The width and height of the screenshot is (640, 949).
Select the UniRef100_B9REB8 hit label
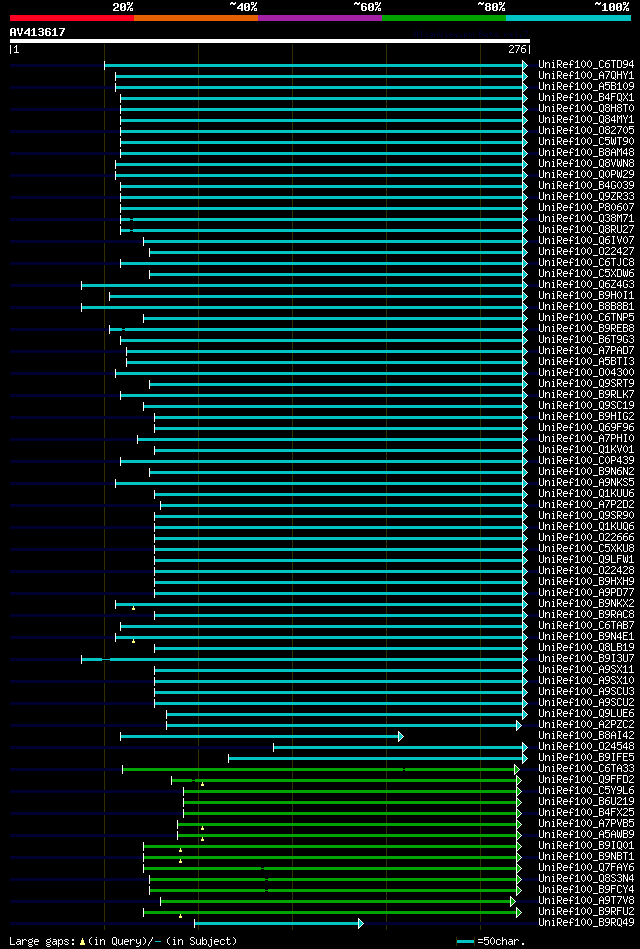click(x=586, y=329)
